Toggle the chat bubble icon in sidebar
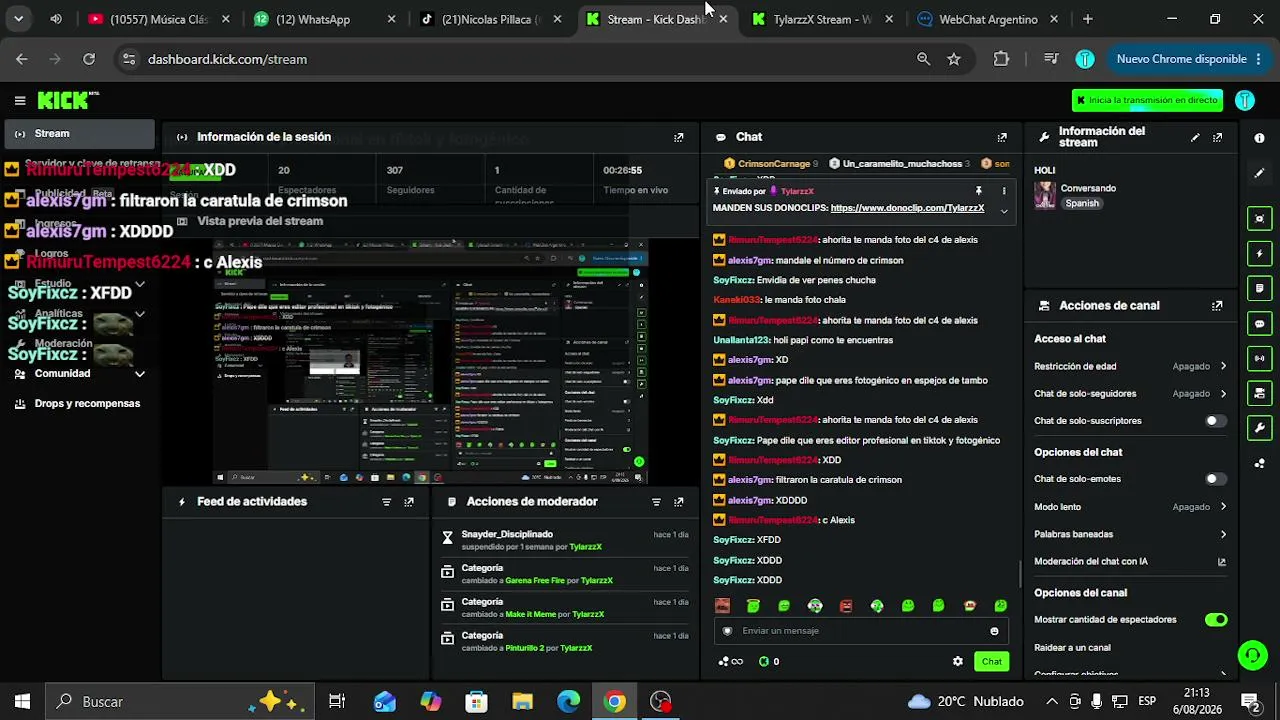The image size is (1280, 720). [x=1259, y=324]
